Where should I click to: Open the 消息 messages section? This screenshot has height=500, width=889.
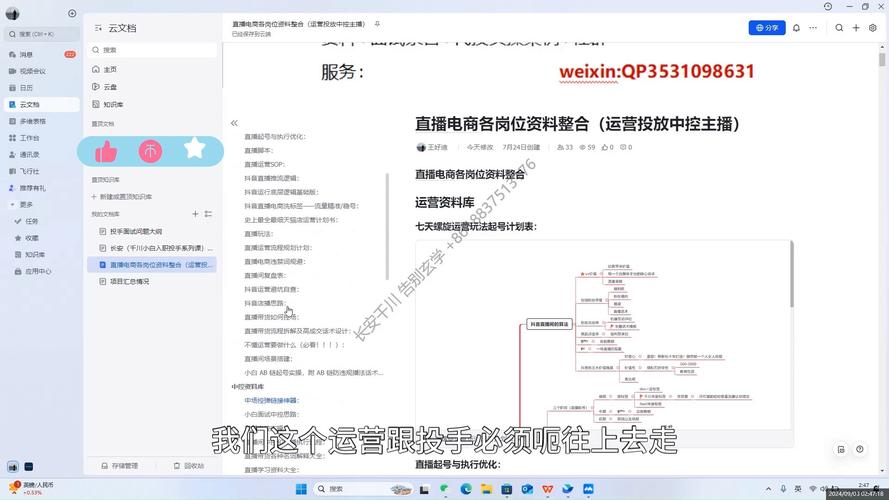(26, 54)
